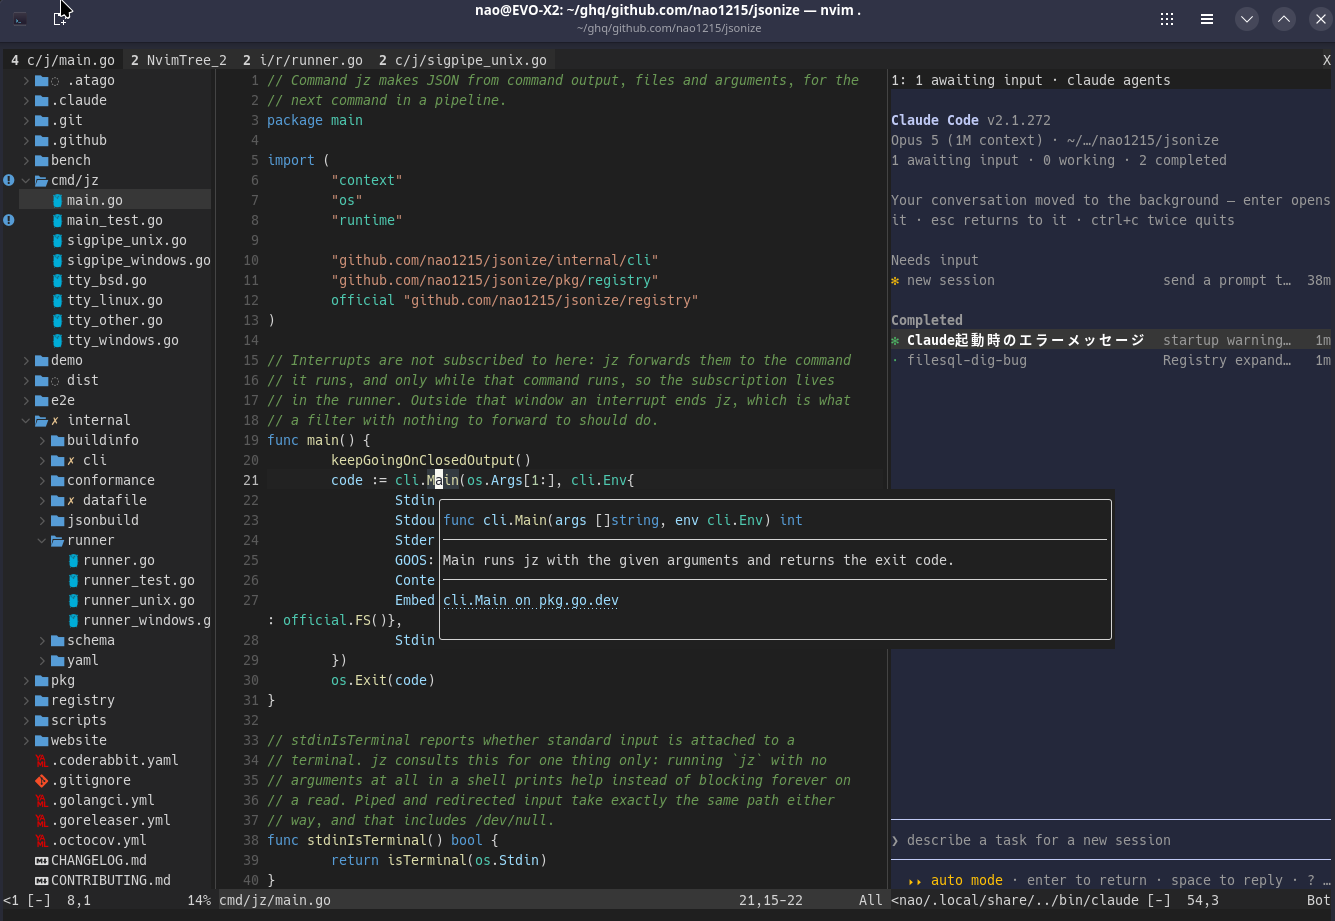
Task: Open tty_windows.go in the file tree
Action: click(123, 340)
